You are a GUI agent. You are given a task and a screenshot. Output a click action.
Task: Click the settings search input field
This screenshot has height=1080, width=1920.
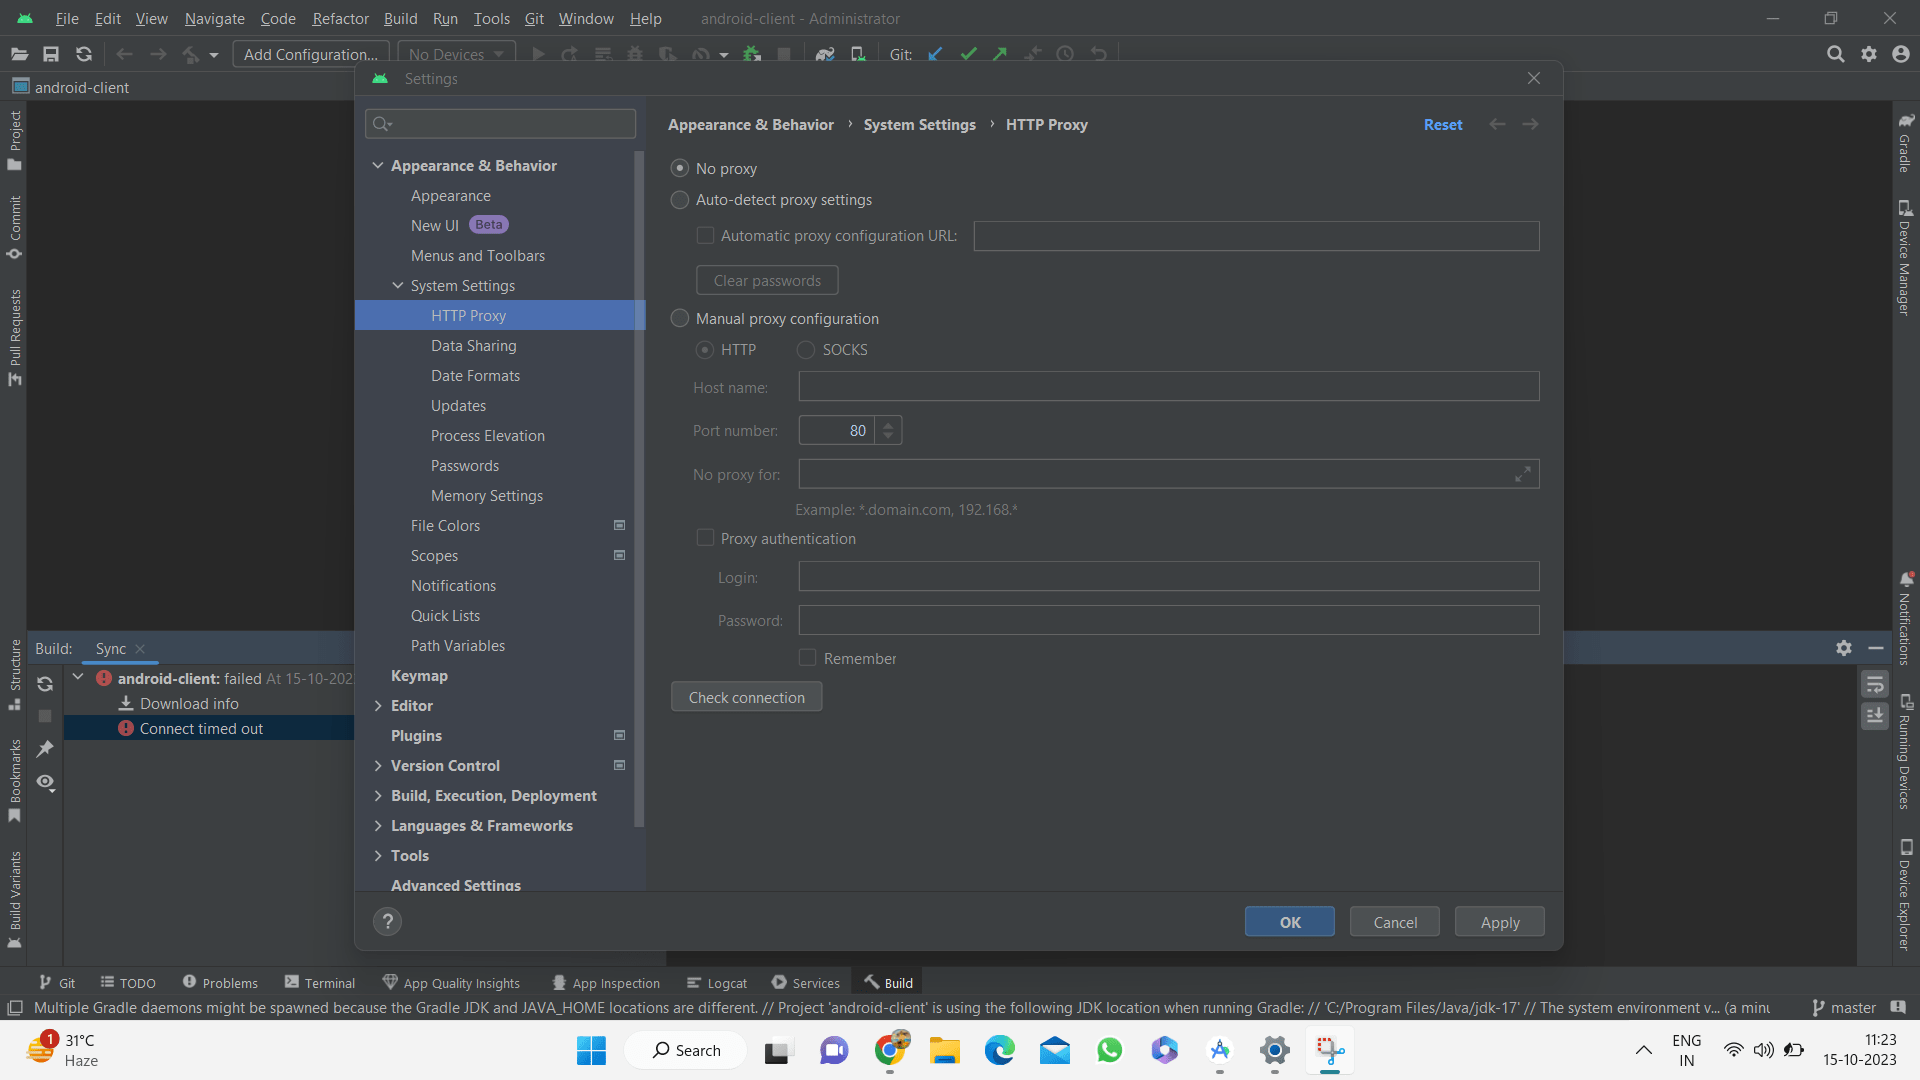coord(510,124)
